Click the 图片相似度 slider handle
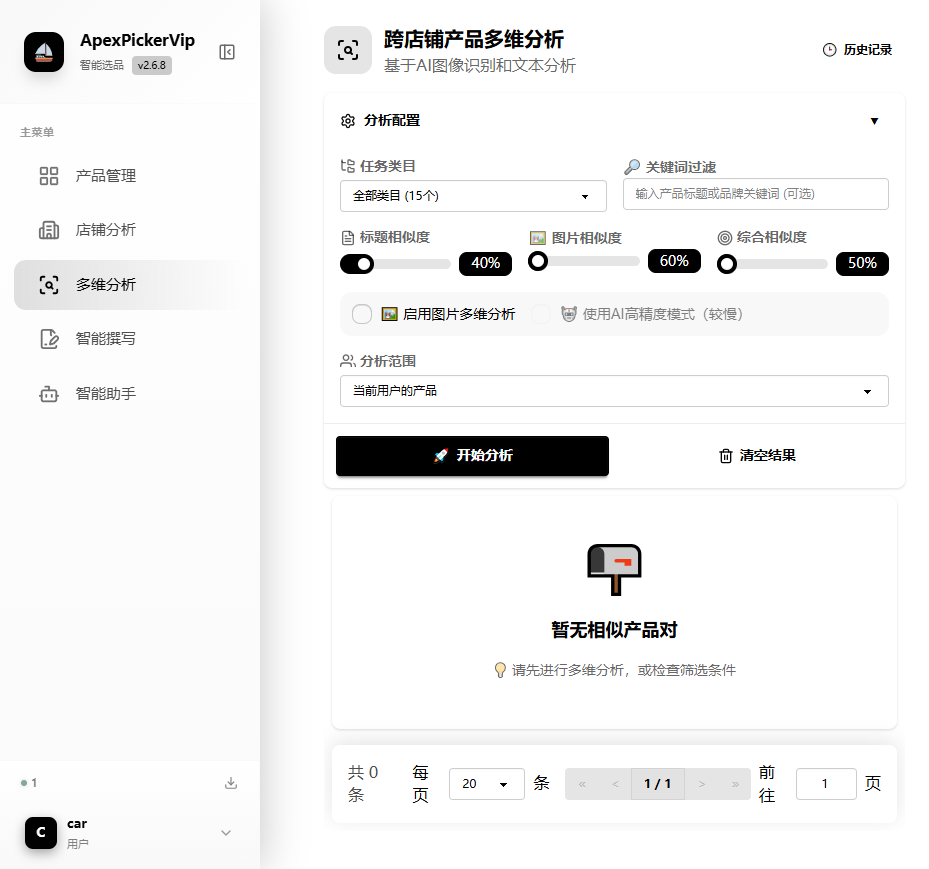 point(538,261)
